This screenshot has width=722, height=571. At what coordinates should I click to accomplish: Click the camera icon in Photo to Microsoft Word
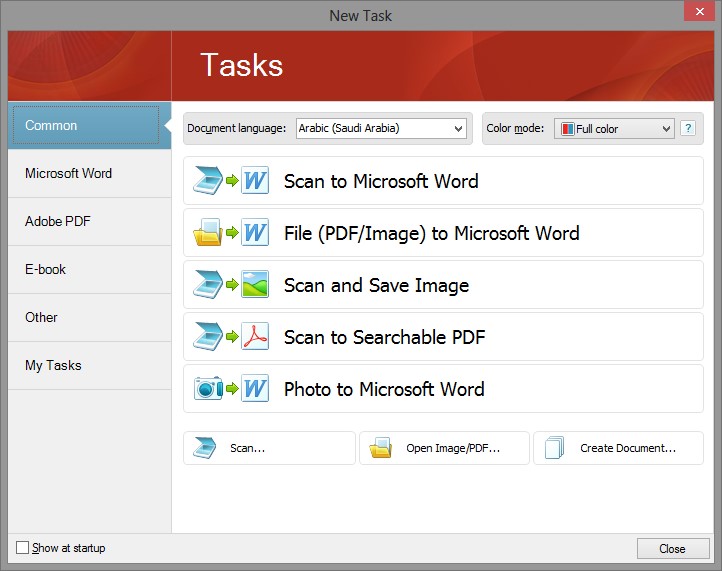pyautogui.click(x=208, y=389)
